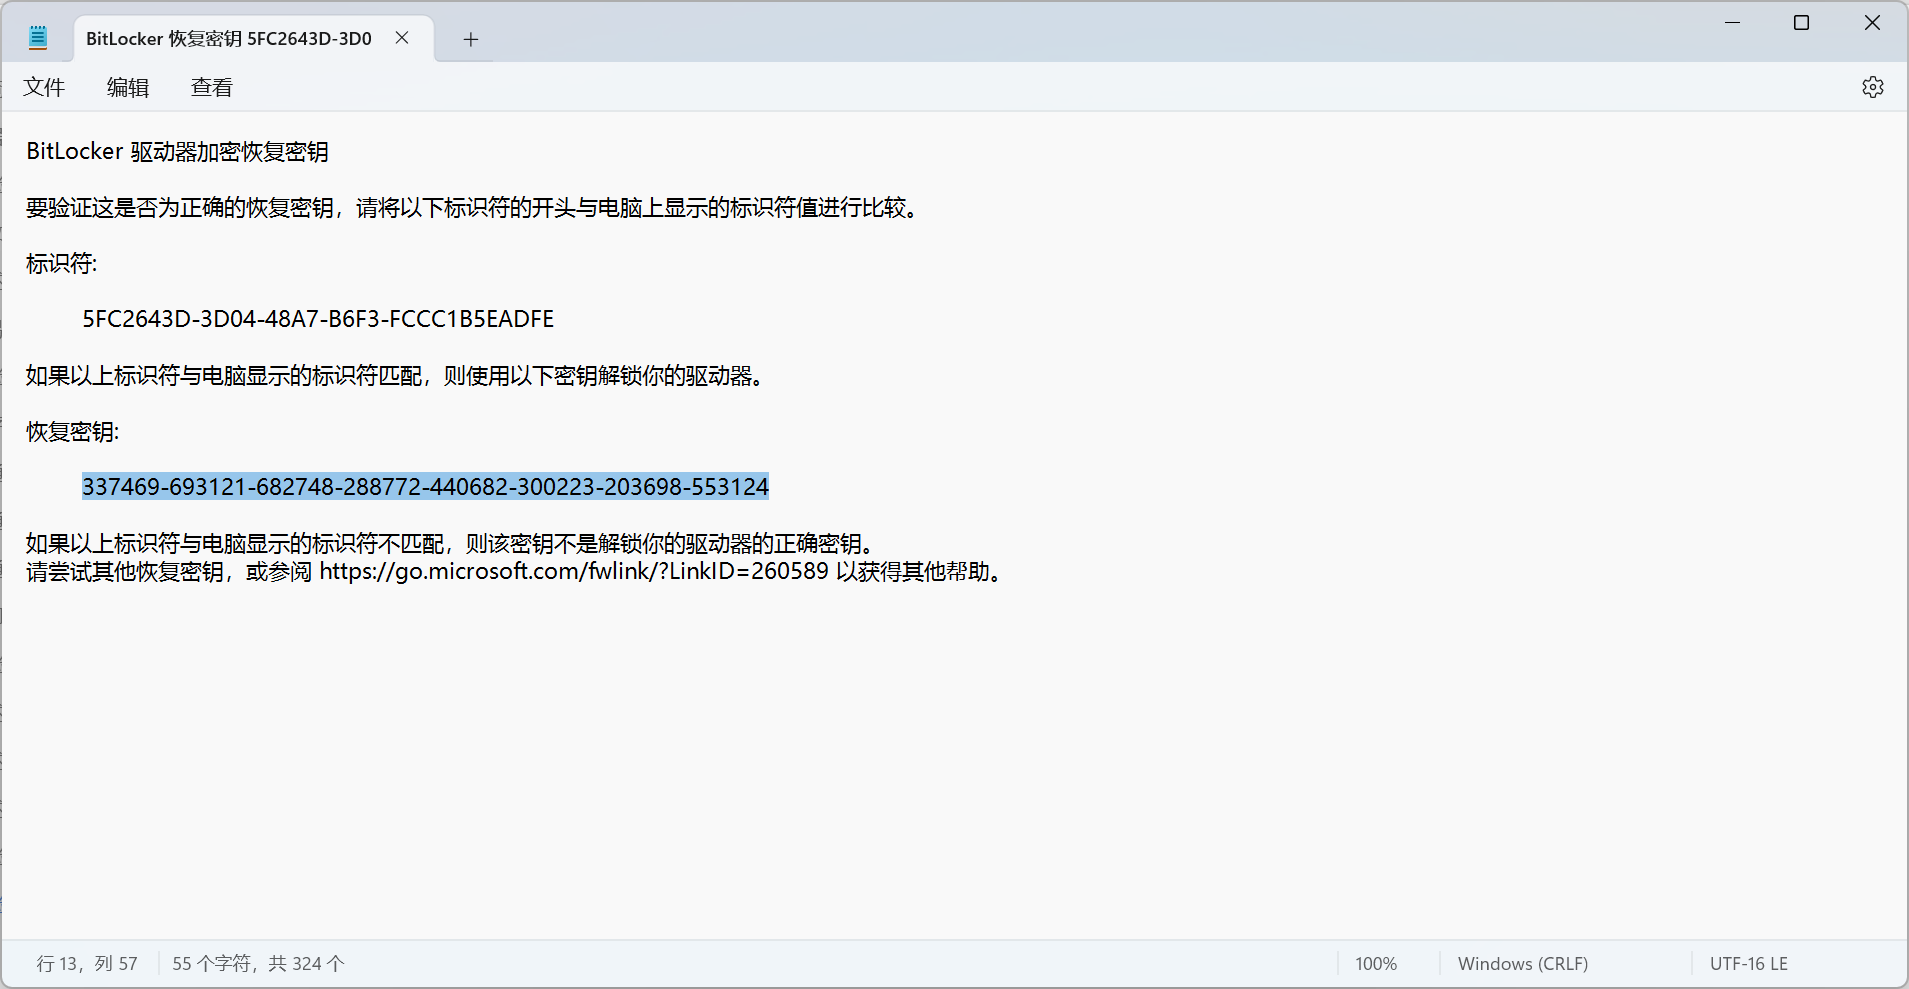This screenshot has width=1909, height=989.
Task: Click the highlighted recovery key 337469-693121
Action: [425, 487]
